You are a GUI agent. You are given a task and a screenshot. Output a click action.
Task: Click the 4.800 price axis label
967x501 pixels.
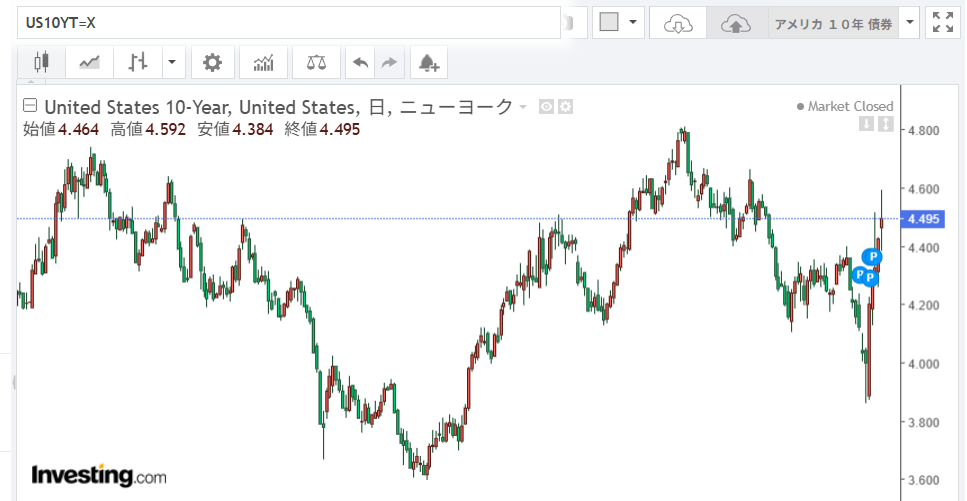pos(923,130)
